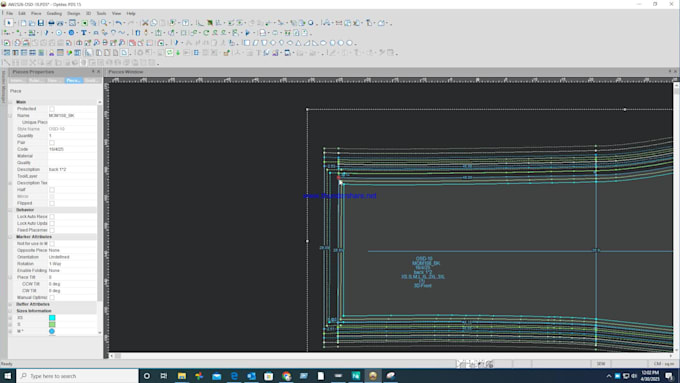Viewport: 680px width, 383px height.
Task: Toggle the Lock Auto Rese checkbox
Action: (x=52, y=216)
